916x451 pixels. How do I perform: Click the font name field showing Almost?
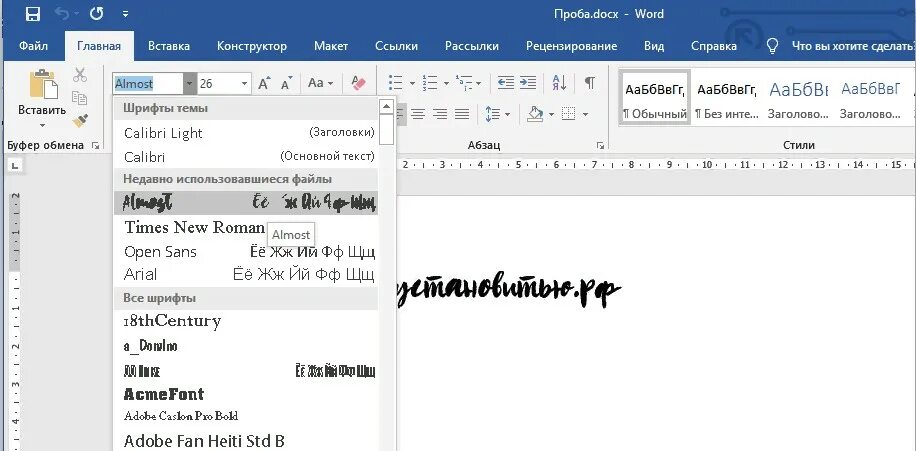pos(148,84)
